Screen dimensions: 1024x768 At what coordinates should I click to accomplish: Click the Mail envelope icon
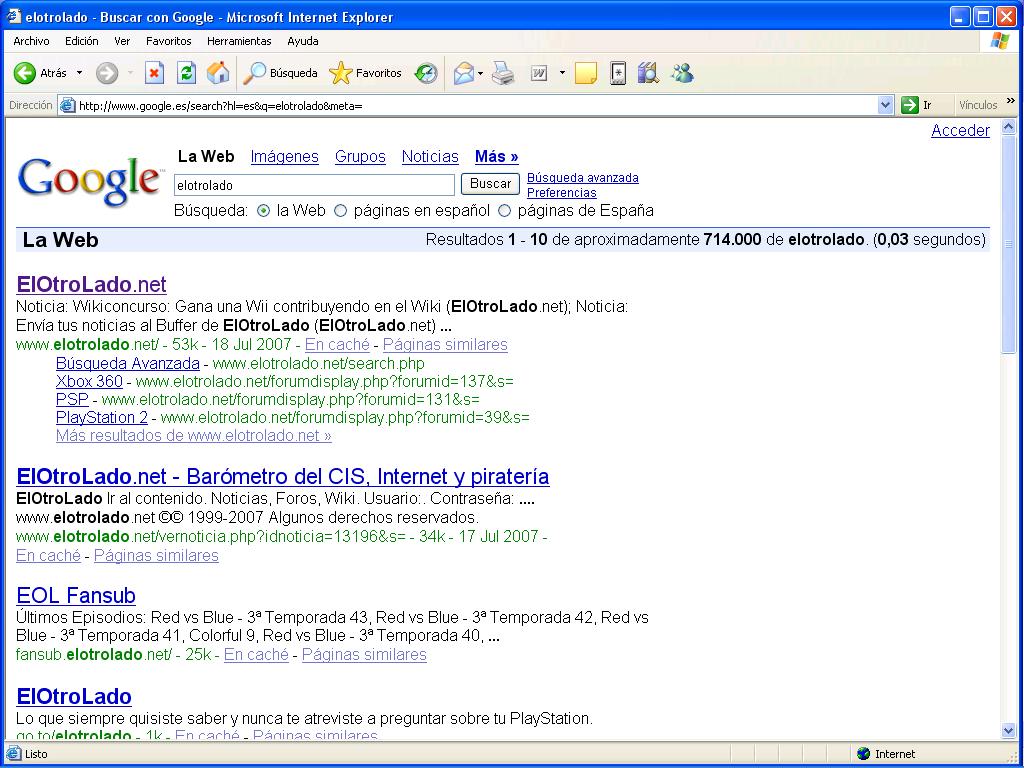click(464, 73)
